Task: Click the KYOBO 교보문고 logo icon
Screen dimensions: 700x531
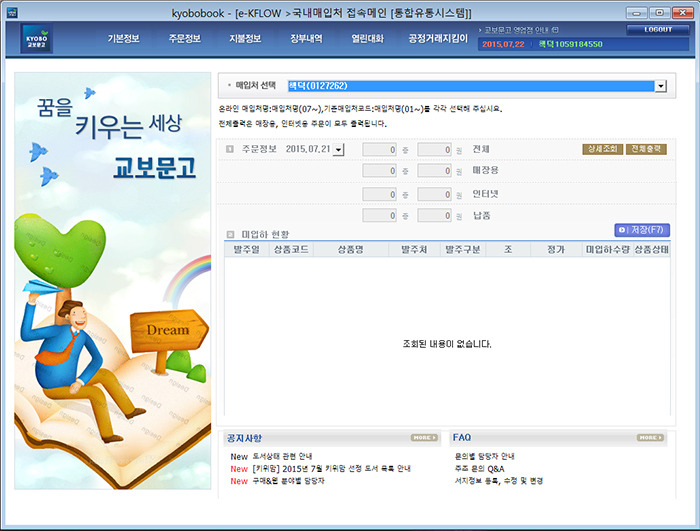Action: [36, 38]
